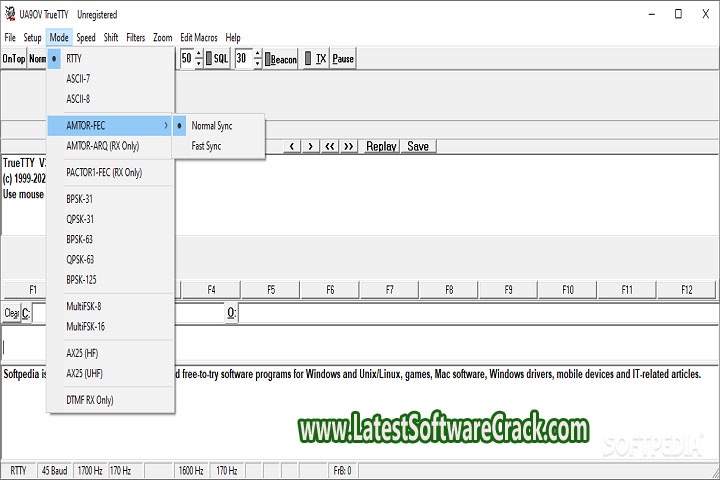The height and width of the screenshot is (480, 720).
Task: Toggle the TX transmit button
Action: [x=316, y=59]
